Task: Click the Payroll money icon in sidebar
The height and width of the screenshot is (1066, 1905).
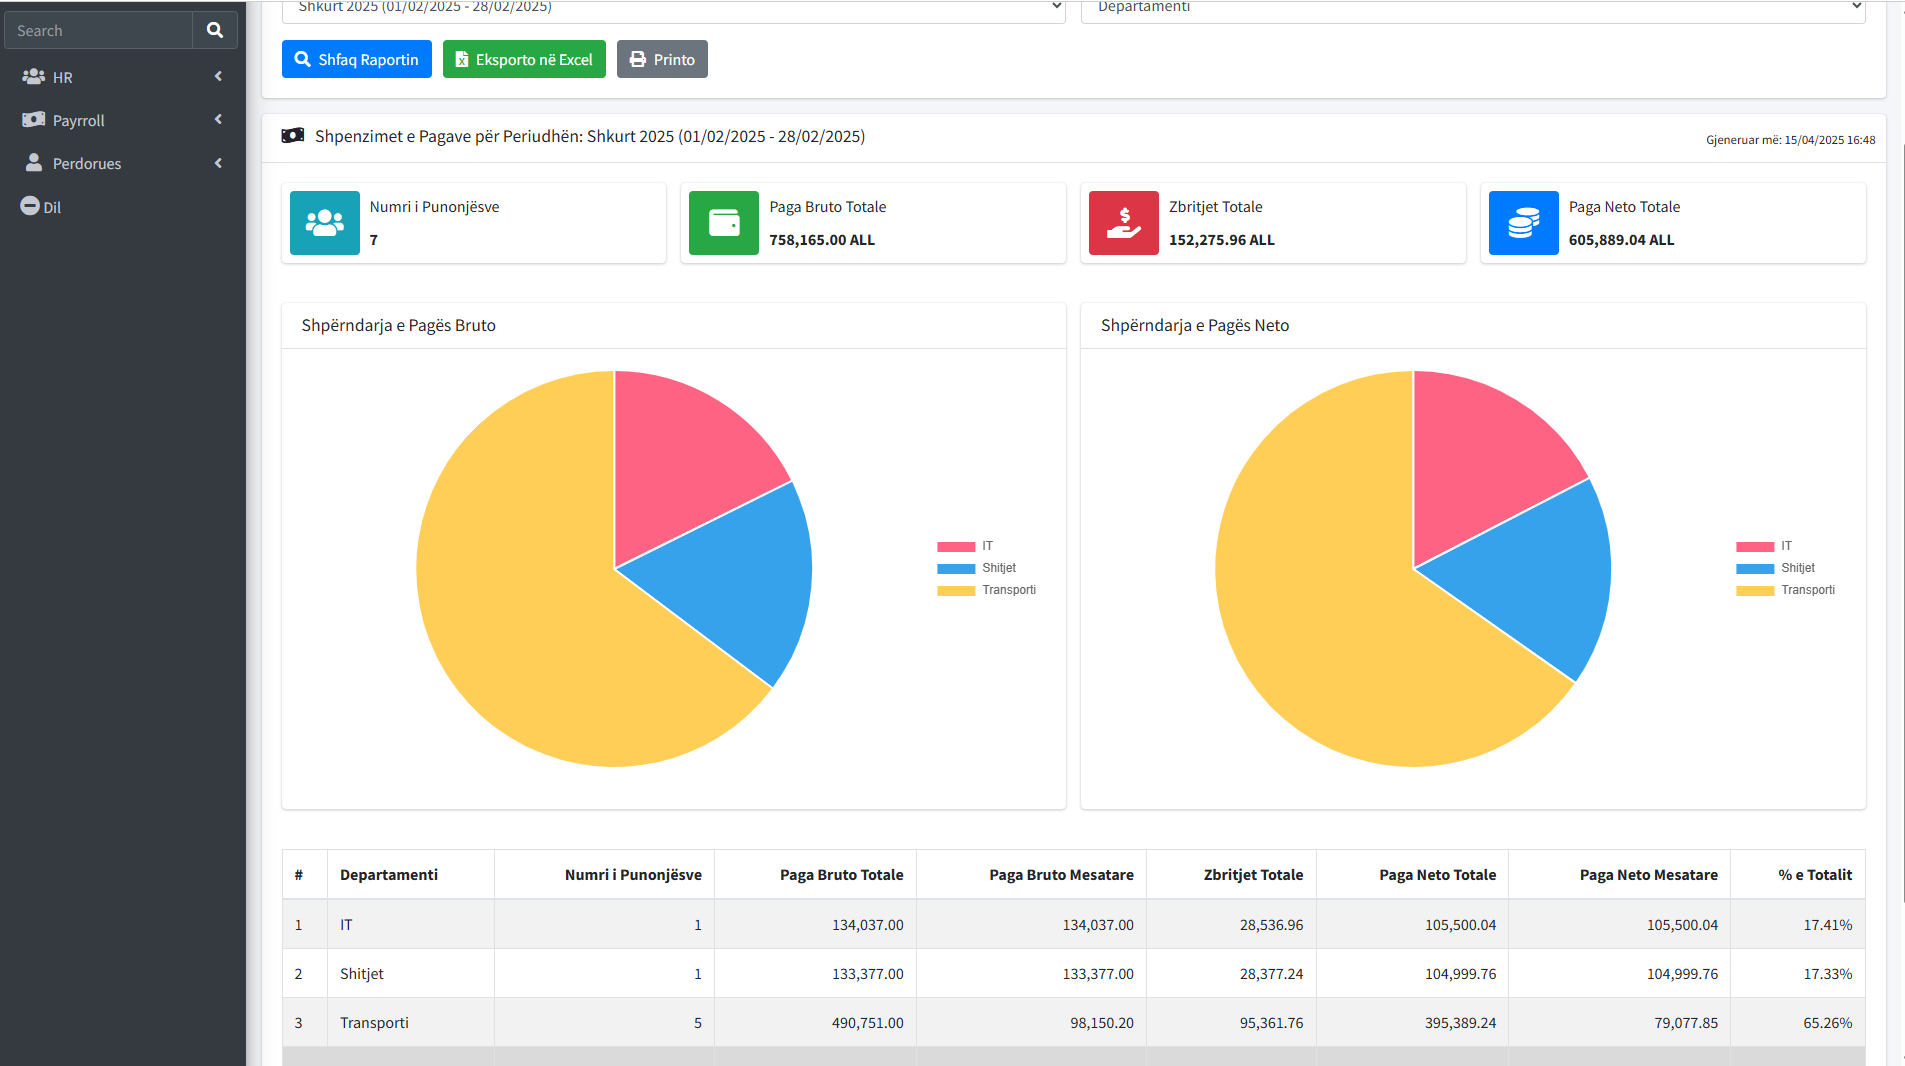Action: 33,120
